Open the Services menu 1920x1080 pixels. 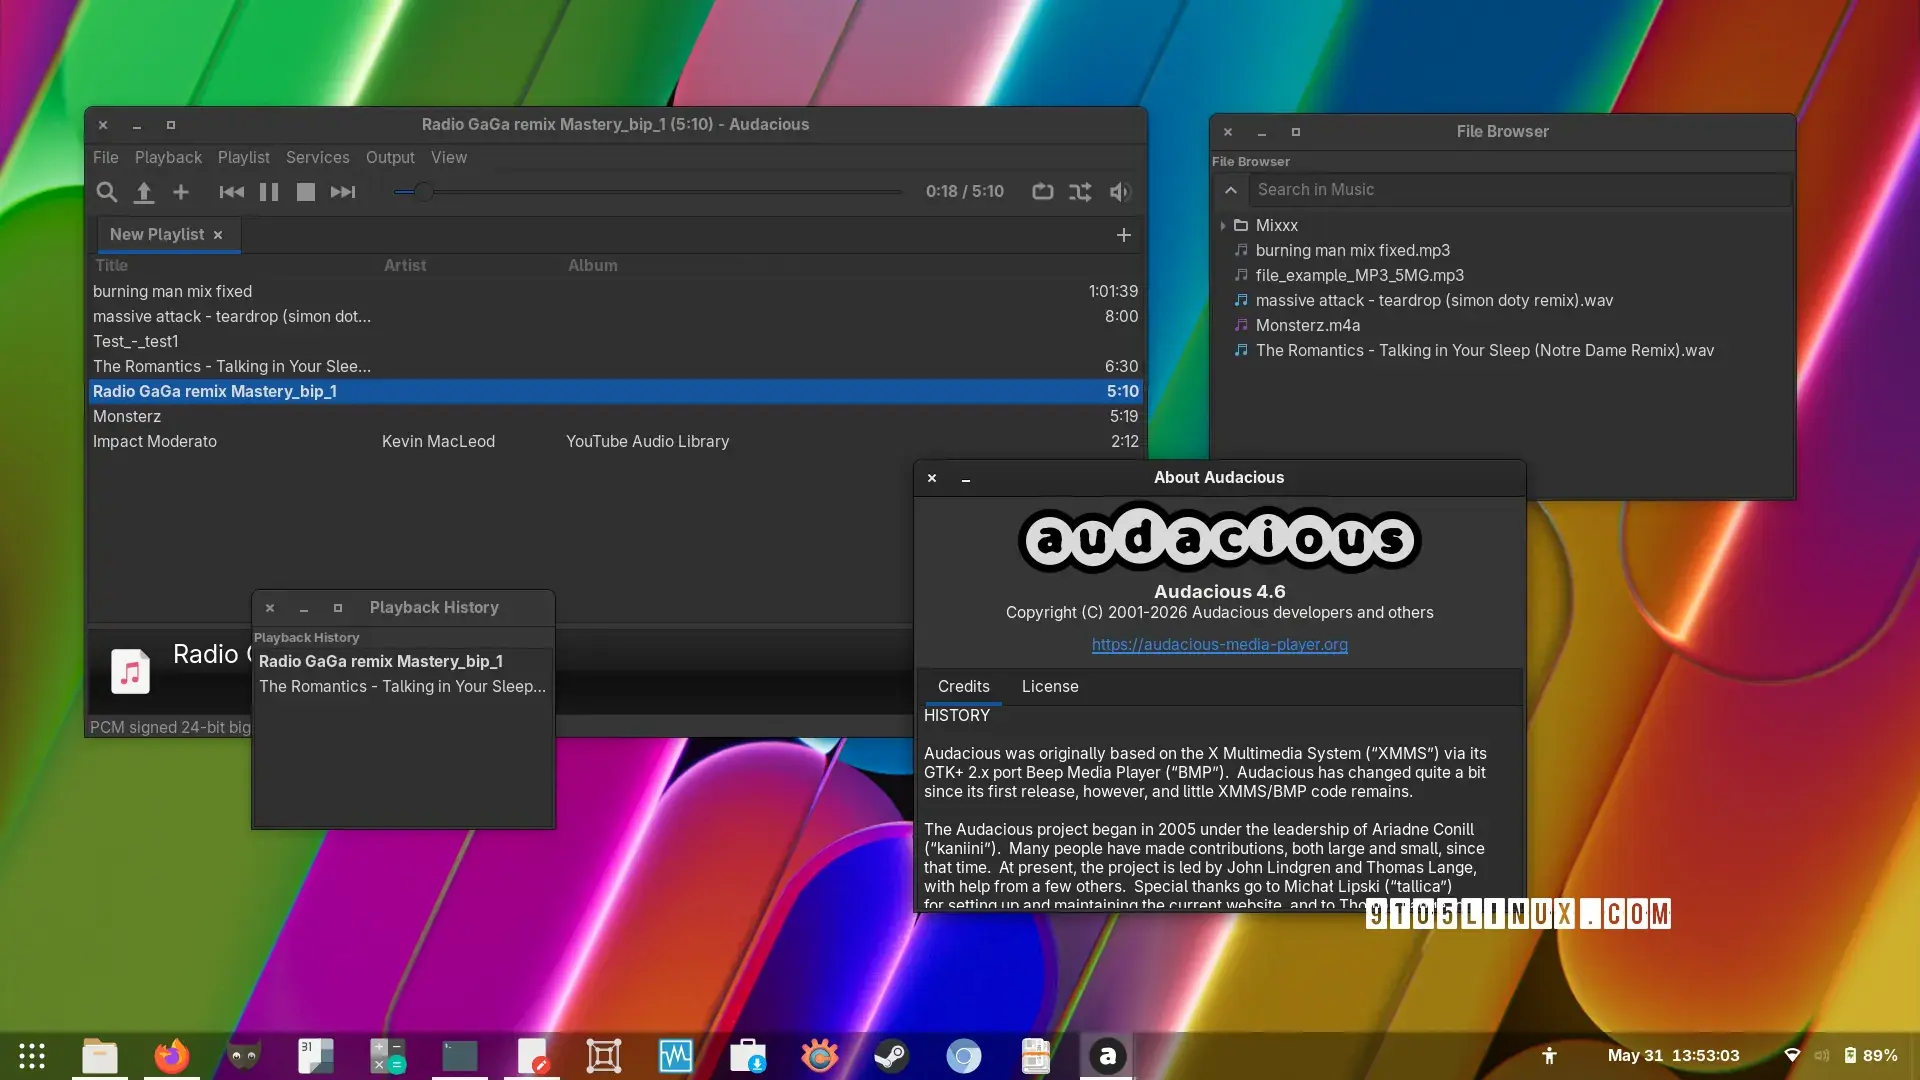318,158
